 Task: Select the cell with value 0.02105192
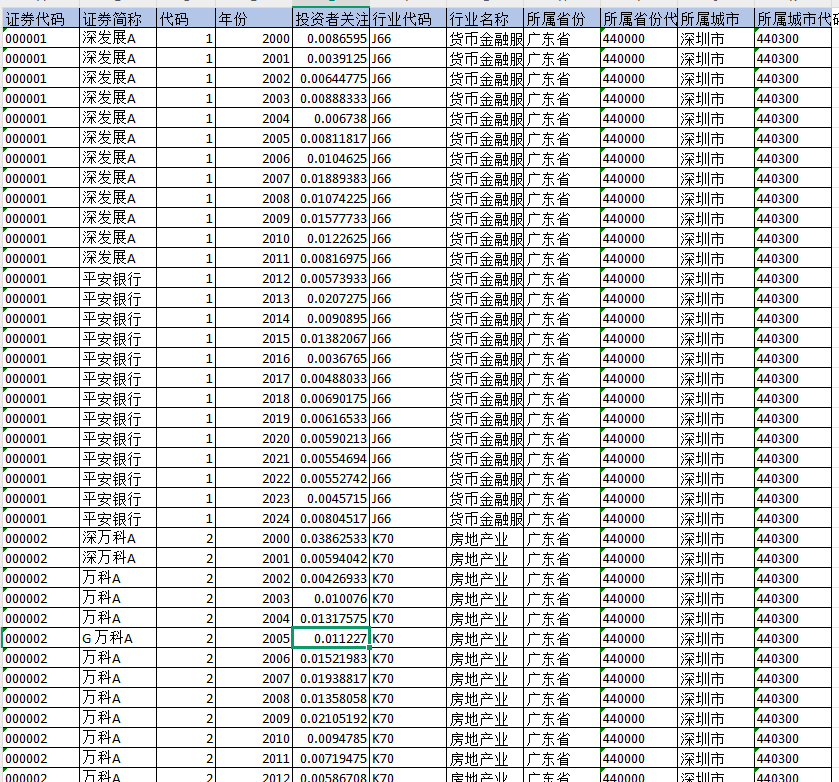point(331,718)
